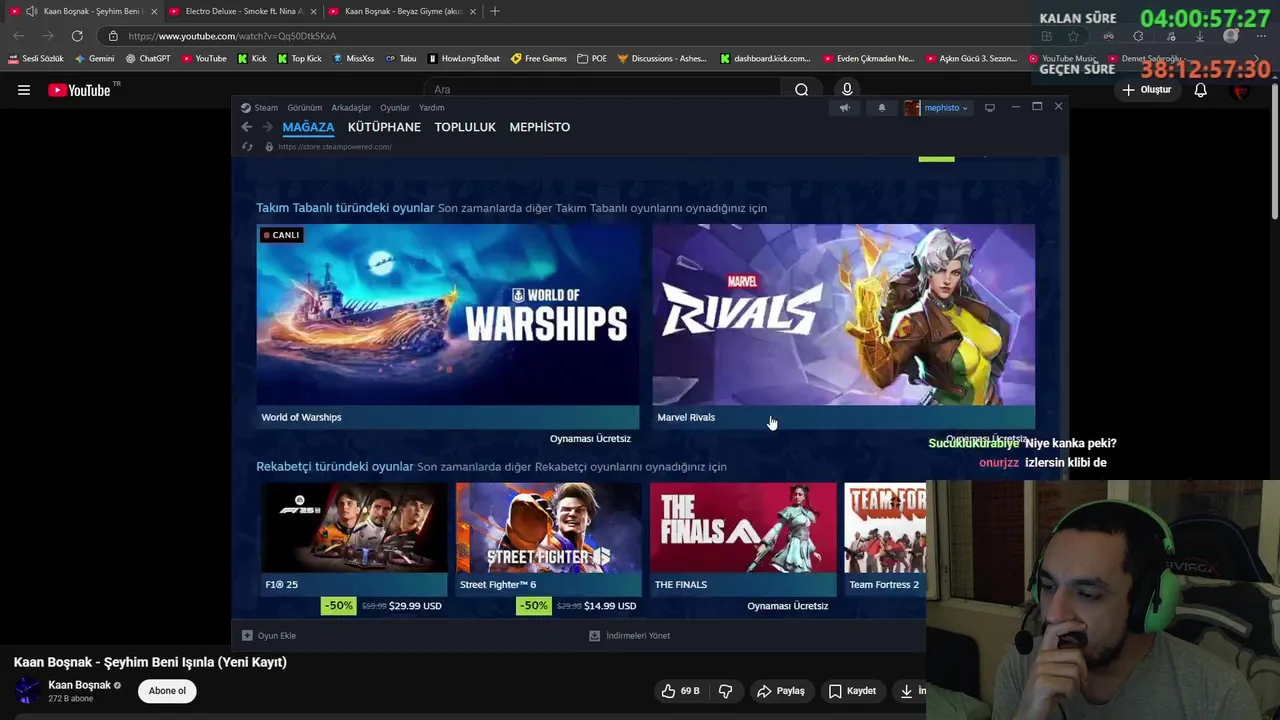The width and height of the screenshot is (1280, 720).
Task: Click the Steam announcements megaphone icon
Action: tap(845, 108)
